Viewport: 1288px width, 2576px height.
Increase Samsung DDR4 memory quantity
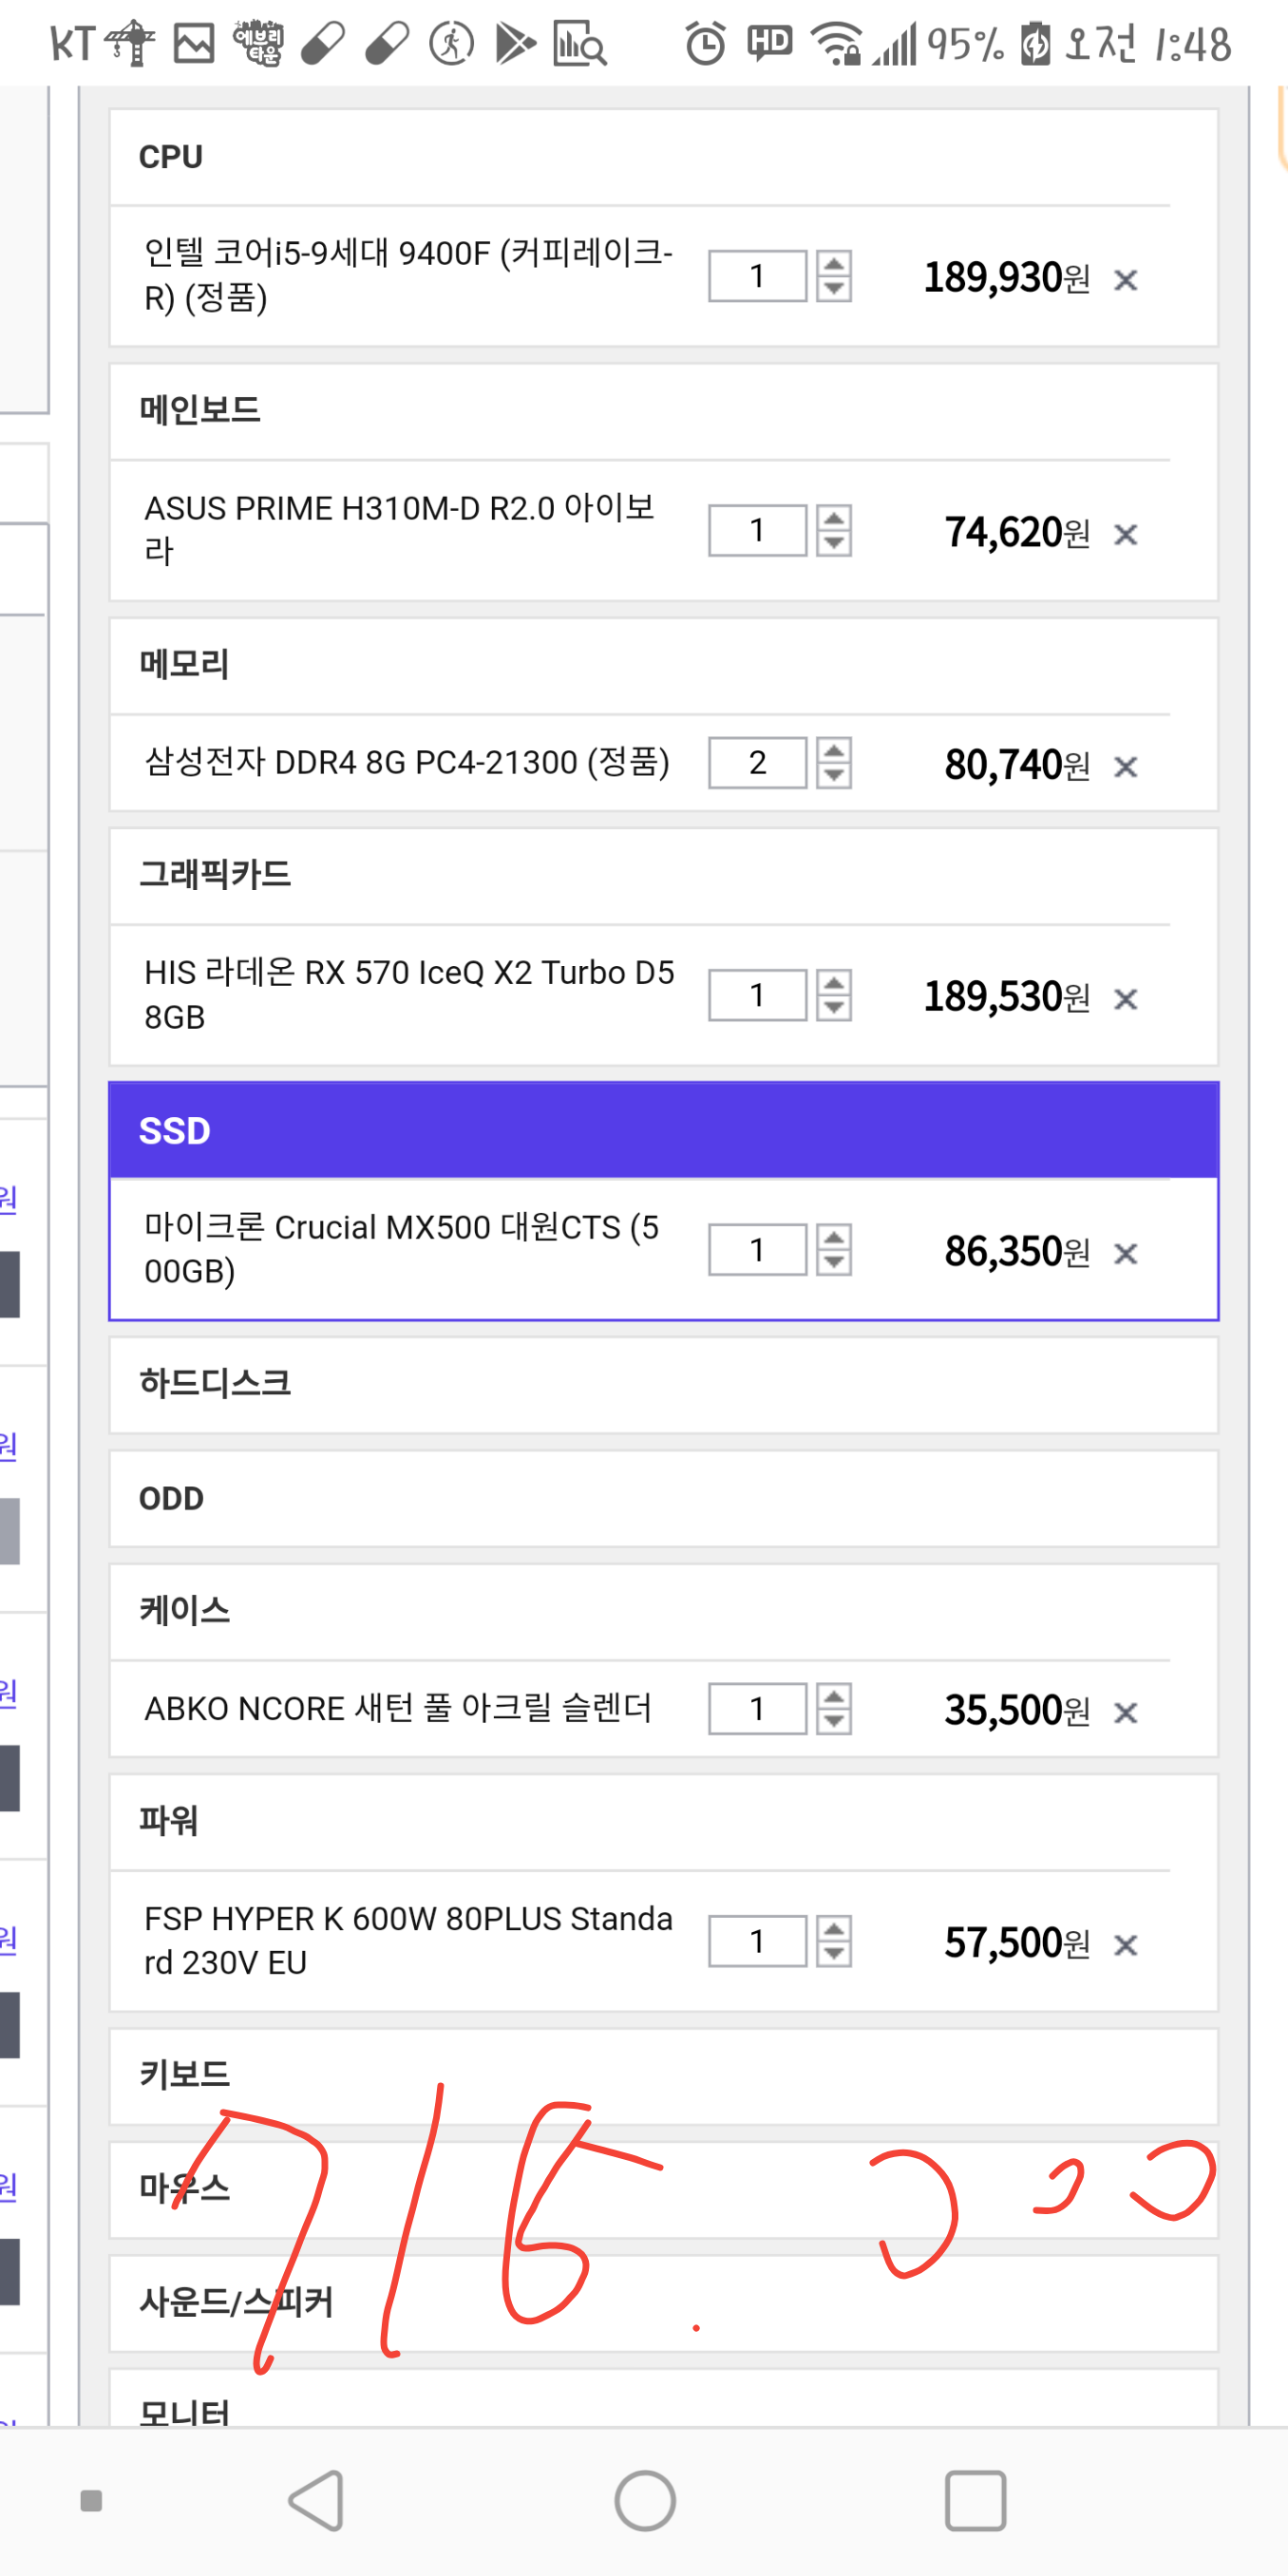pyautogui.click(x=834, y=750)
